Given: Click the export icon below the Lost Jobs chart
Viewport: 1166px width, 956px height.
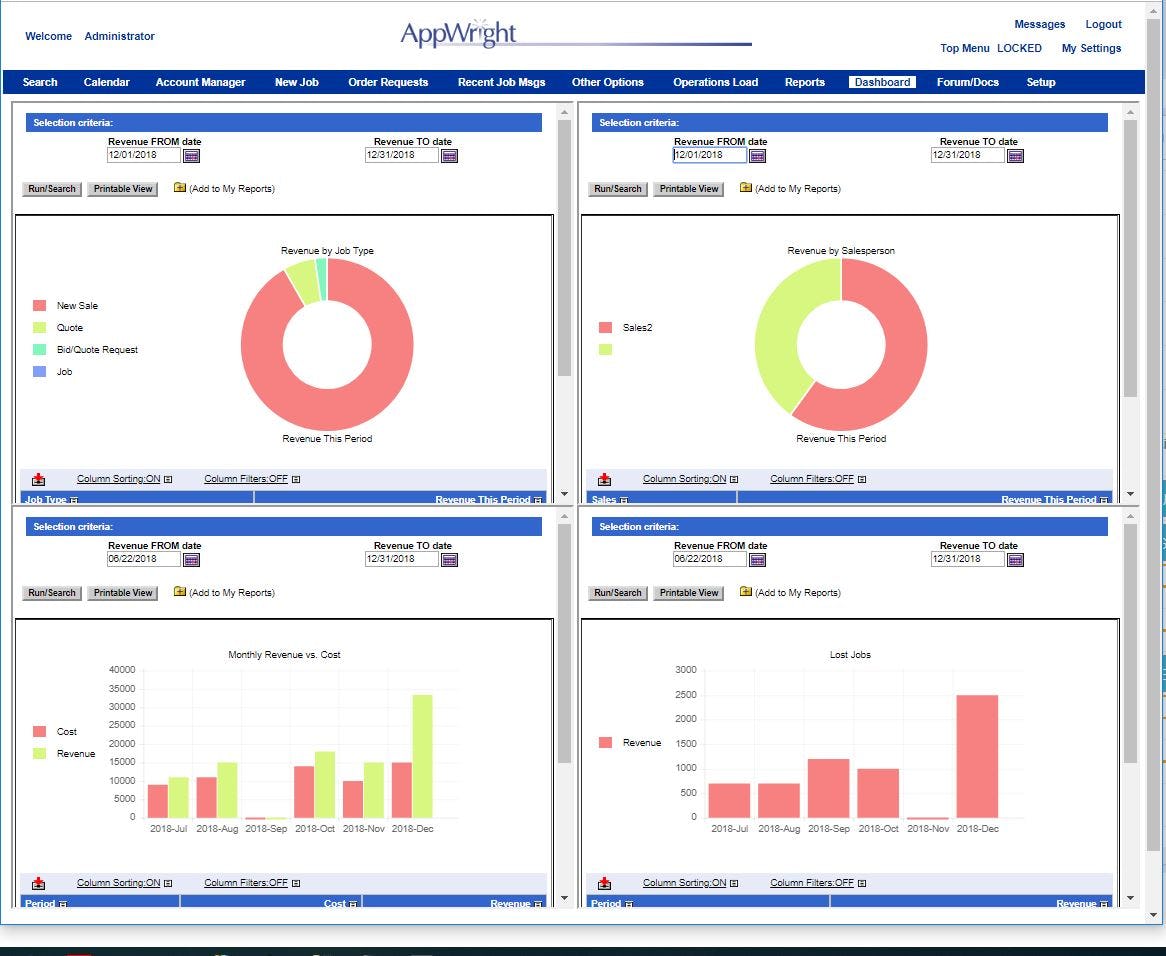Looking at the screenshot, I should pyautogui.click(x=605, y=882).
